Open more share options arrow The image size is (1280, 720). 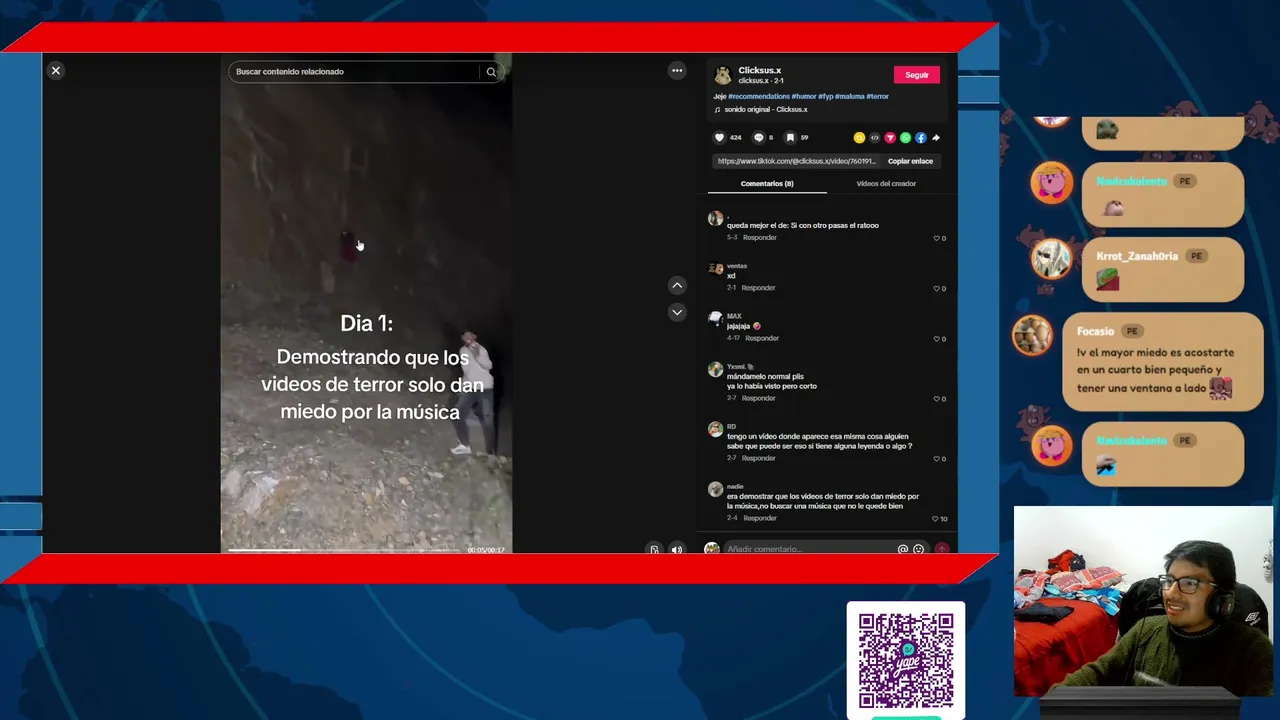tap(936, 138)
